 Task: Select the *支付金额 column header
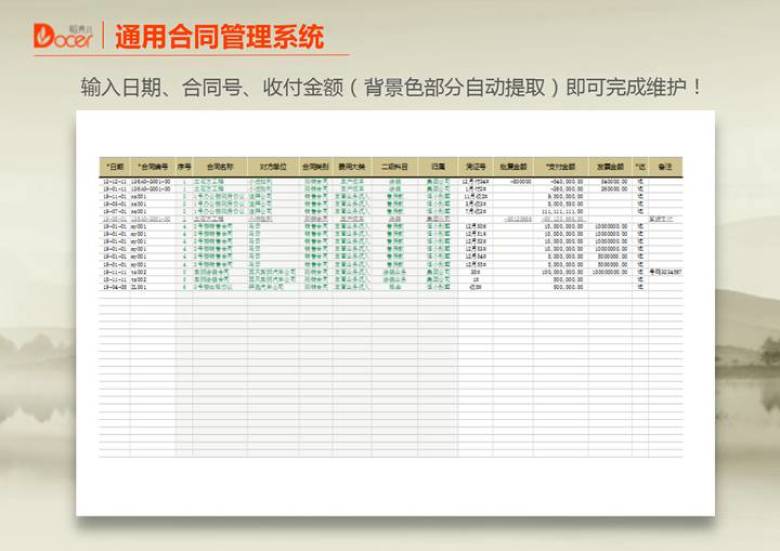561,167
